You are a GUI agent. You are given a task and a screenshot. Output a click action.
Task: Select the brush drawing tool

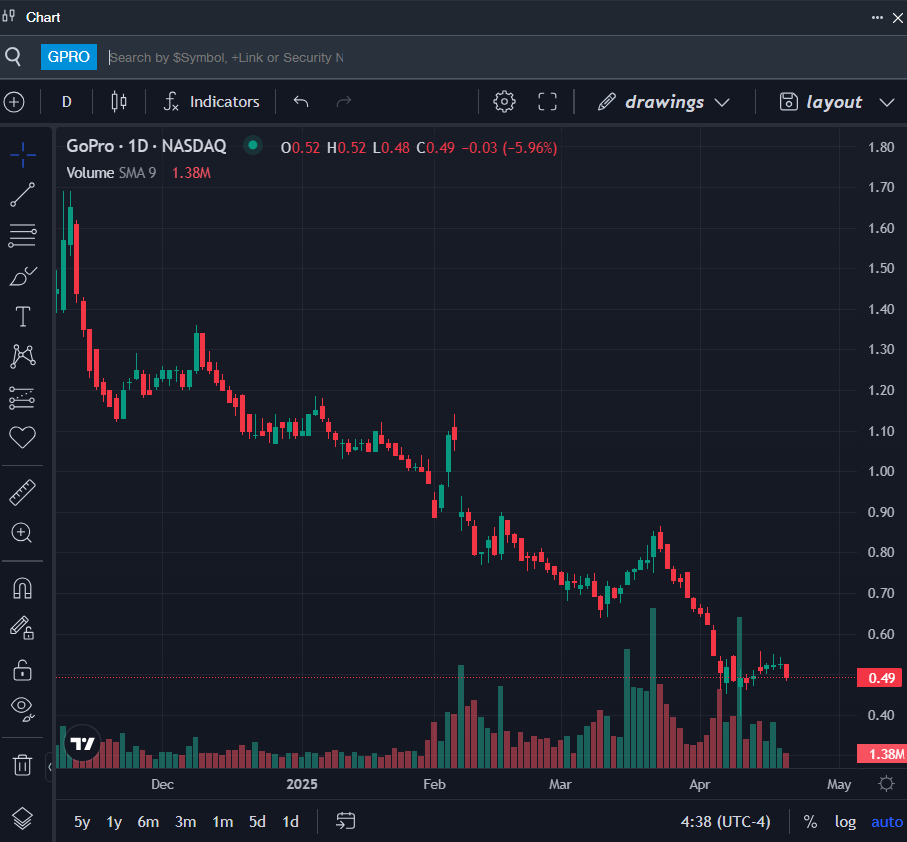pos(23,276)
